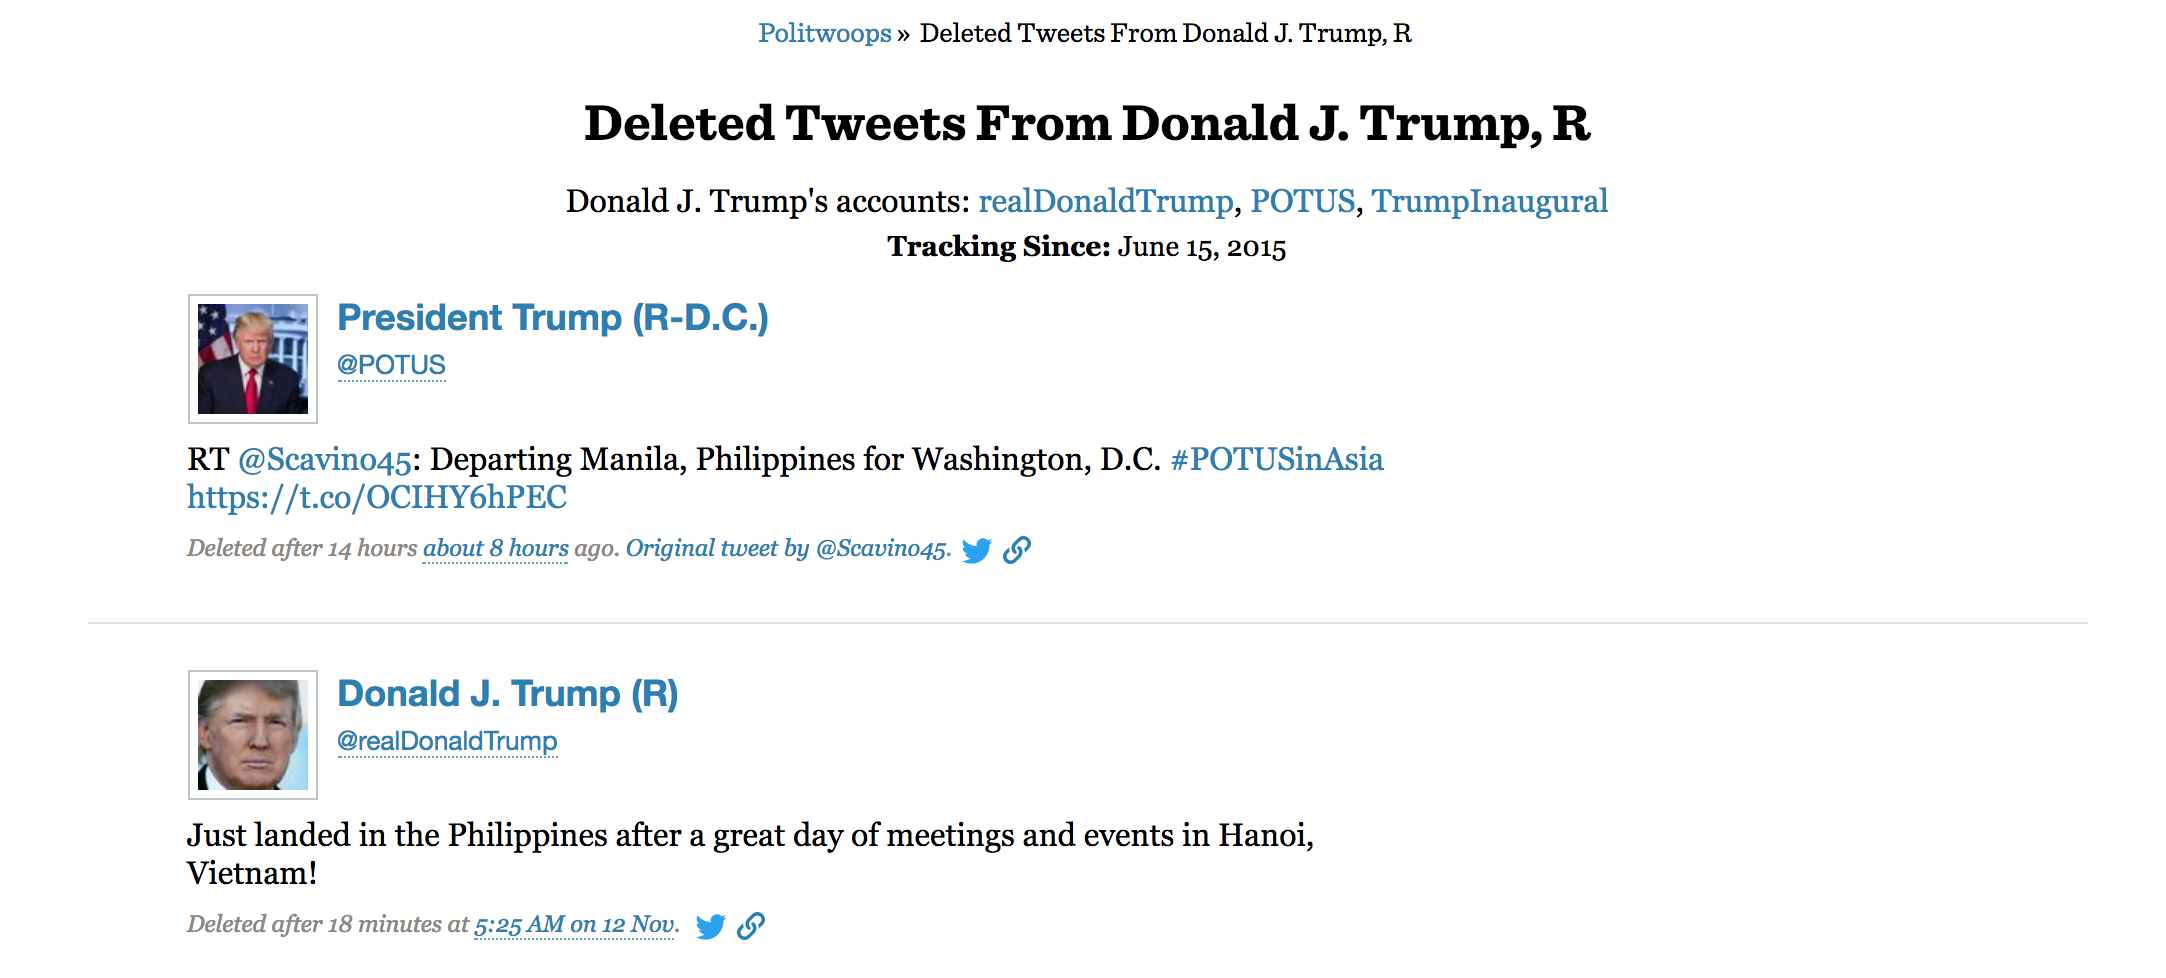
Task: Open the @Scavino45 mention in retweet text
Action: pos(324,459)
